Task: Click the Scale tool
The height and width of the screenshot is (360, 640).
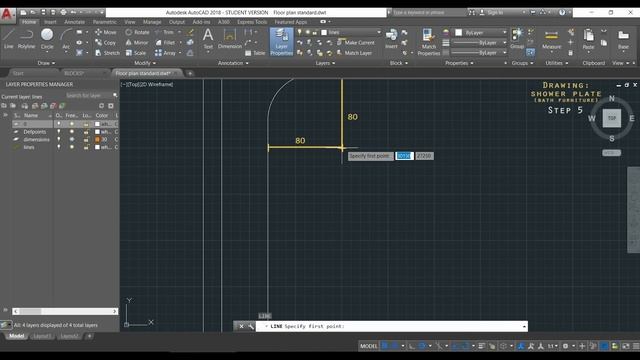Action: [x=136, y=53]
